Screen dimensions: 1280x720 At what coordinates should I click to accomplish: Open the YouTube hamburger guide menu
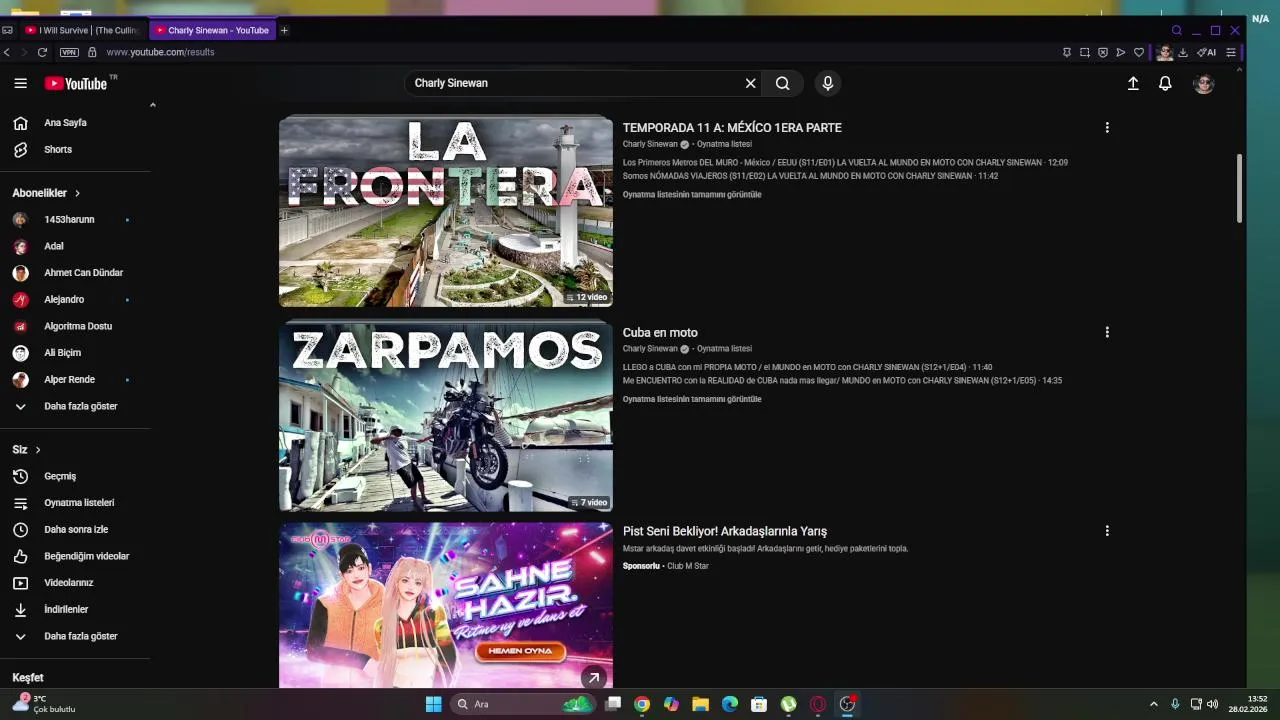pyautogui.click(x=20, y=83)
